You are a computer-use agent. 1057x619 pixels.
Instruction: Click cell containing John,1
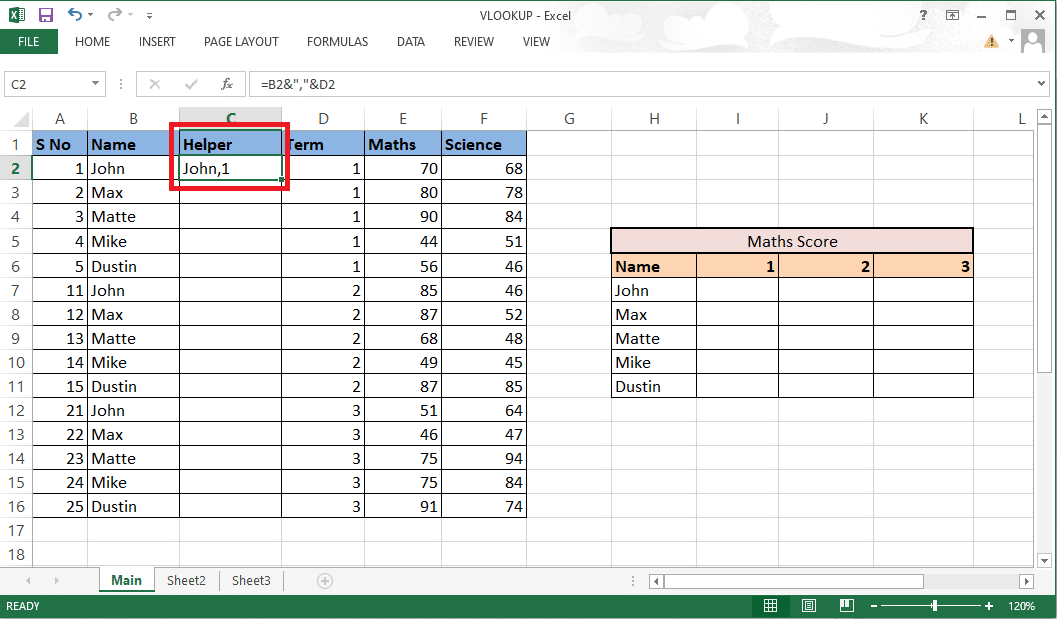(231, 169)
